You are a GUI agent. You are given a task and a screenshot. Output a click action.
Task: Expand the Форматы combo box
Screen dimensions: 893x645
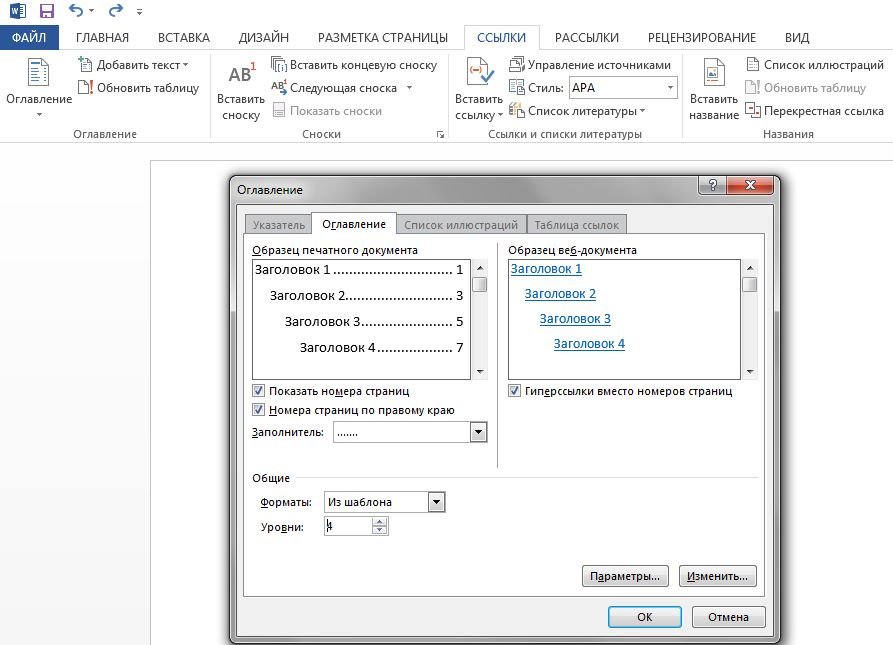click(435, 502)
